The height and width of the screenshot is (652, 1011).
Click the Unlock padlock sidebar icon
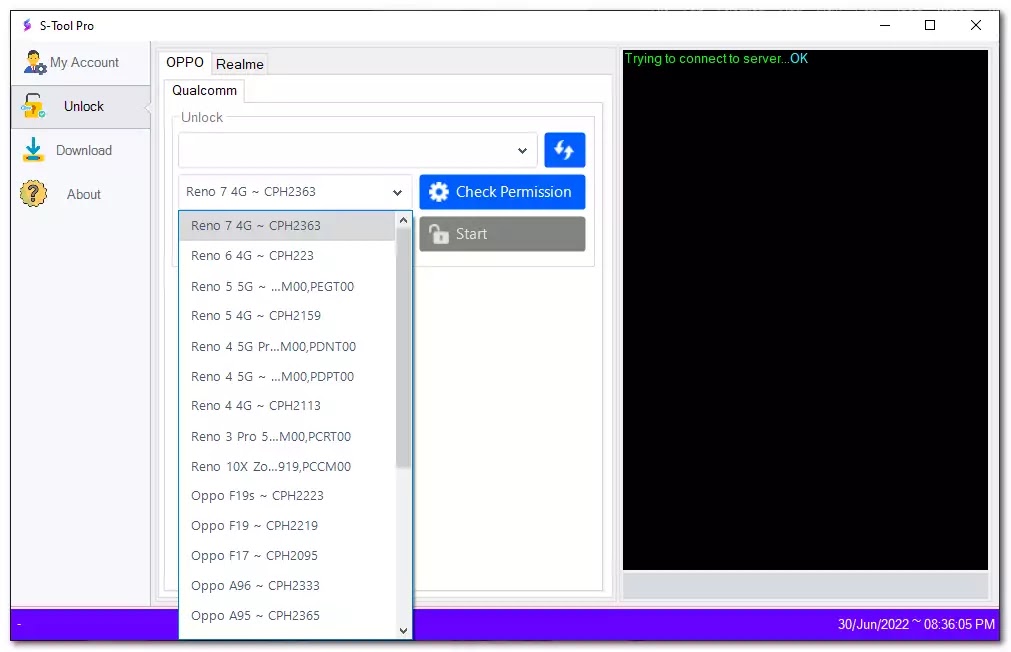point(33,106)
